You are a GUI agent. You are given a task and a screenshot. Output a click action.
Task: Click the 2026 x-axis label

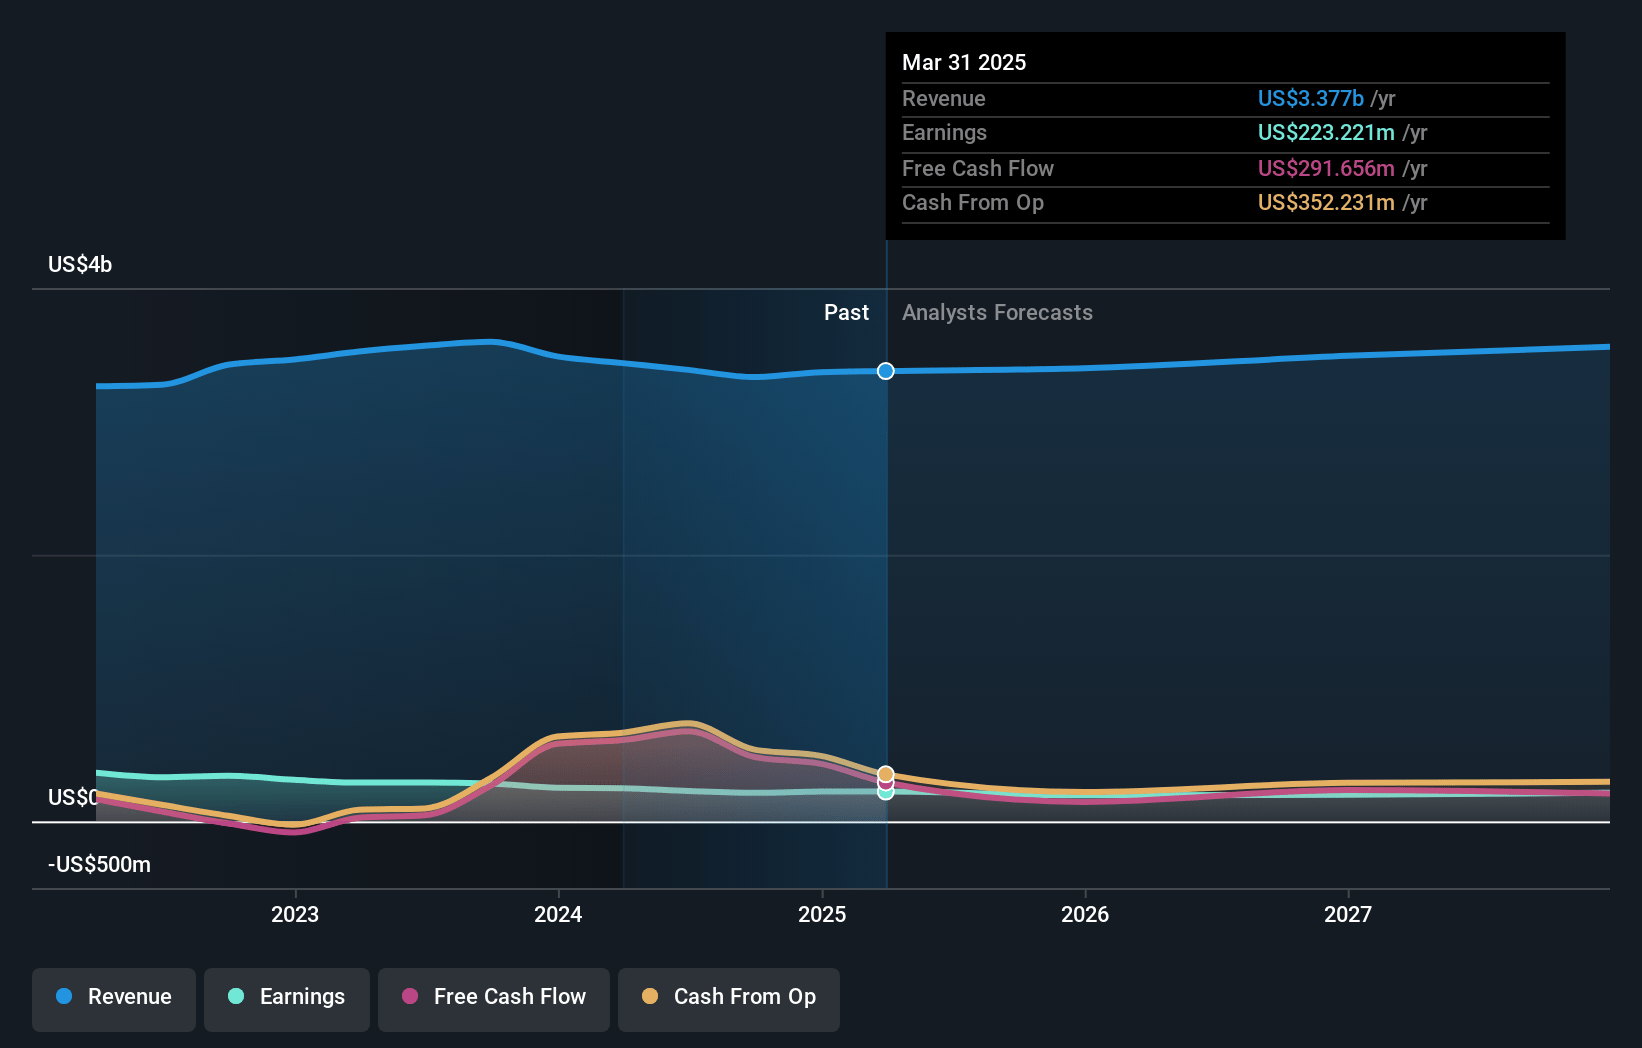point(1085,914)
